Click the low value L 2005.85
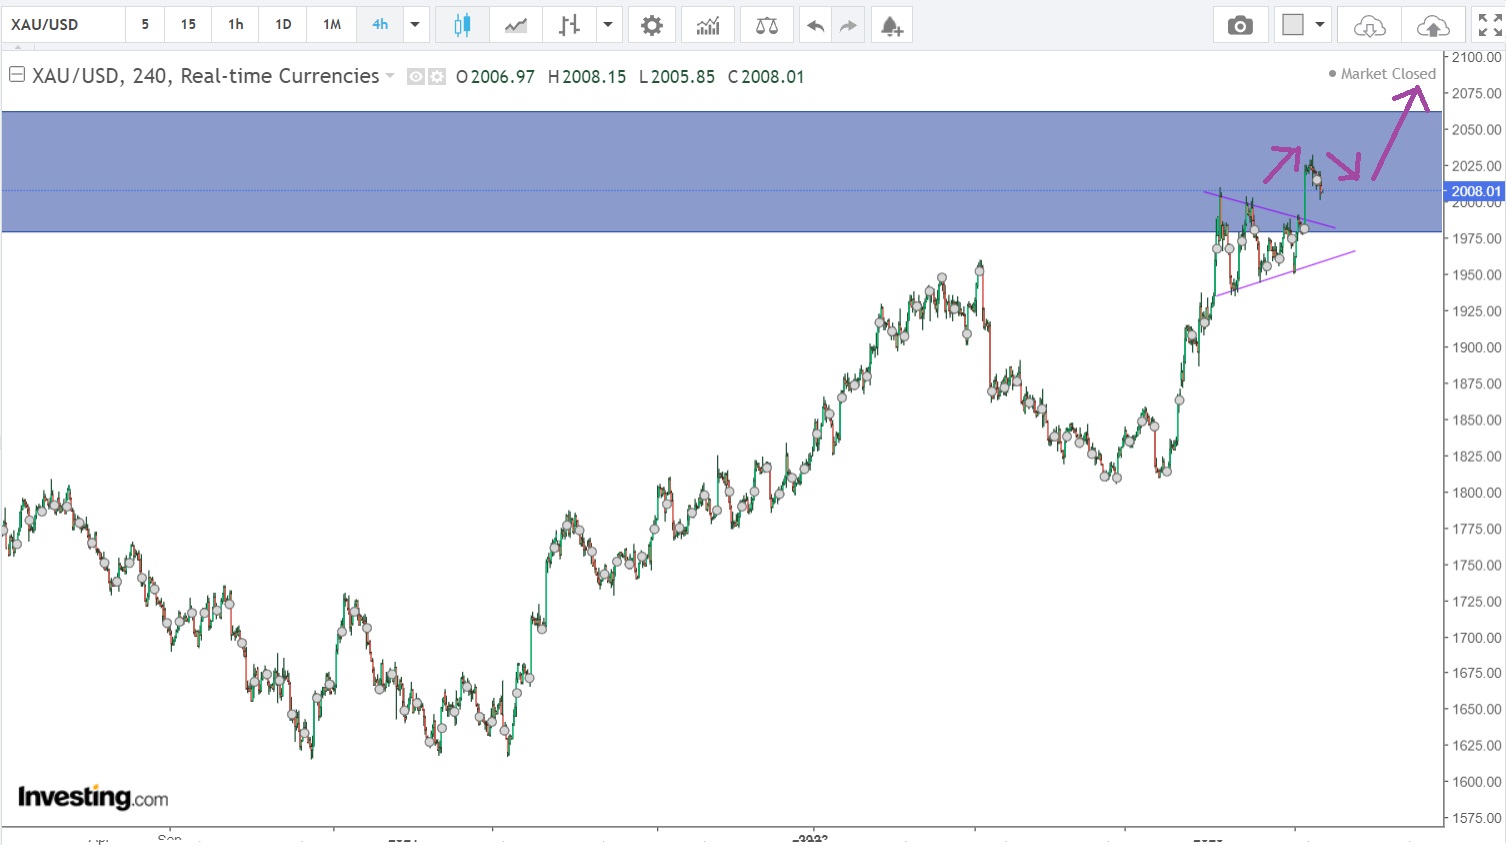 [x=677, y=76]
